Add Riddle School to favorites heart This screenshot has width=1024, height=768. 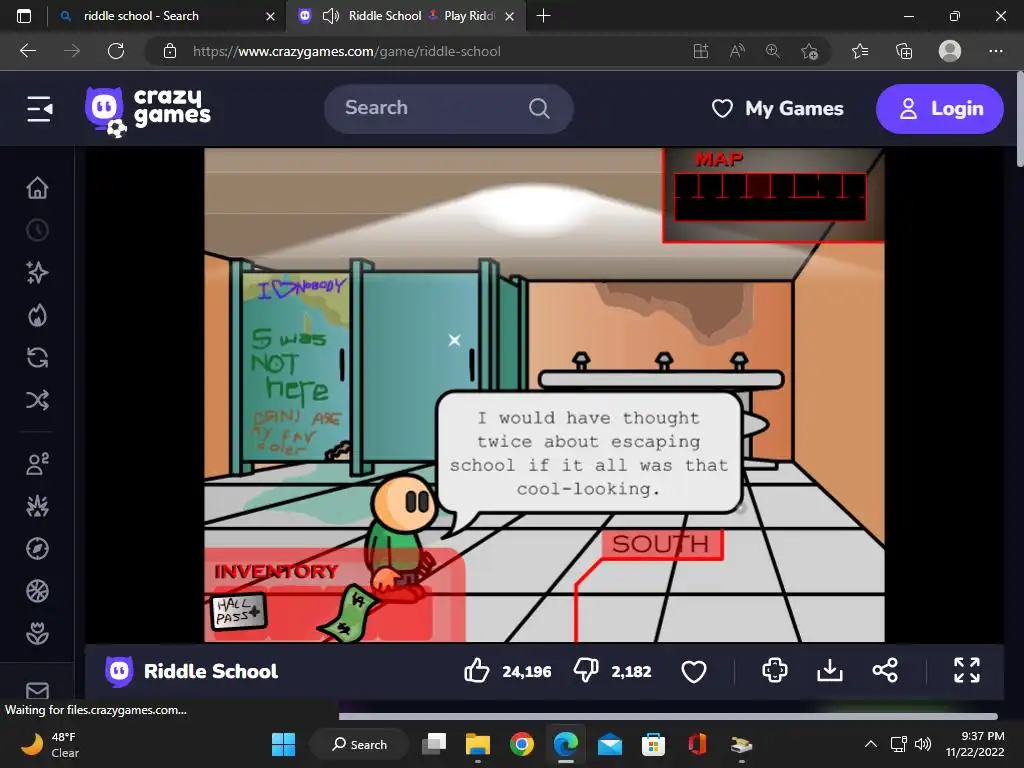[694, 671]
